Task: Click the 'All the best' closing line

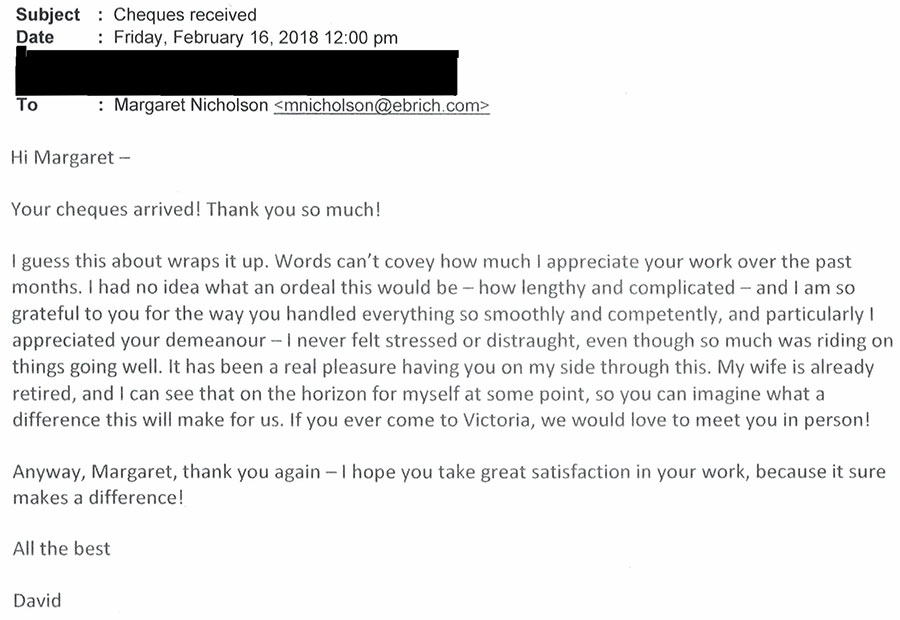Action: [61, 548]
